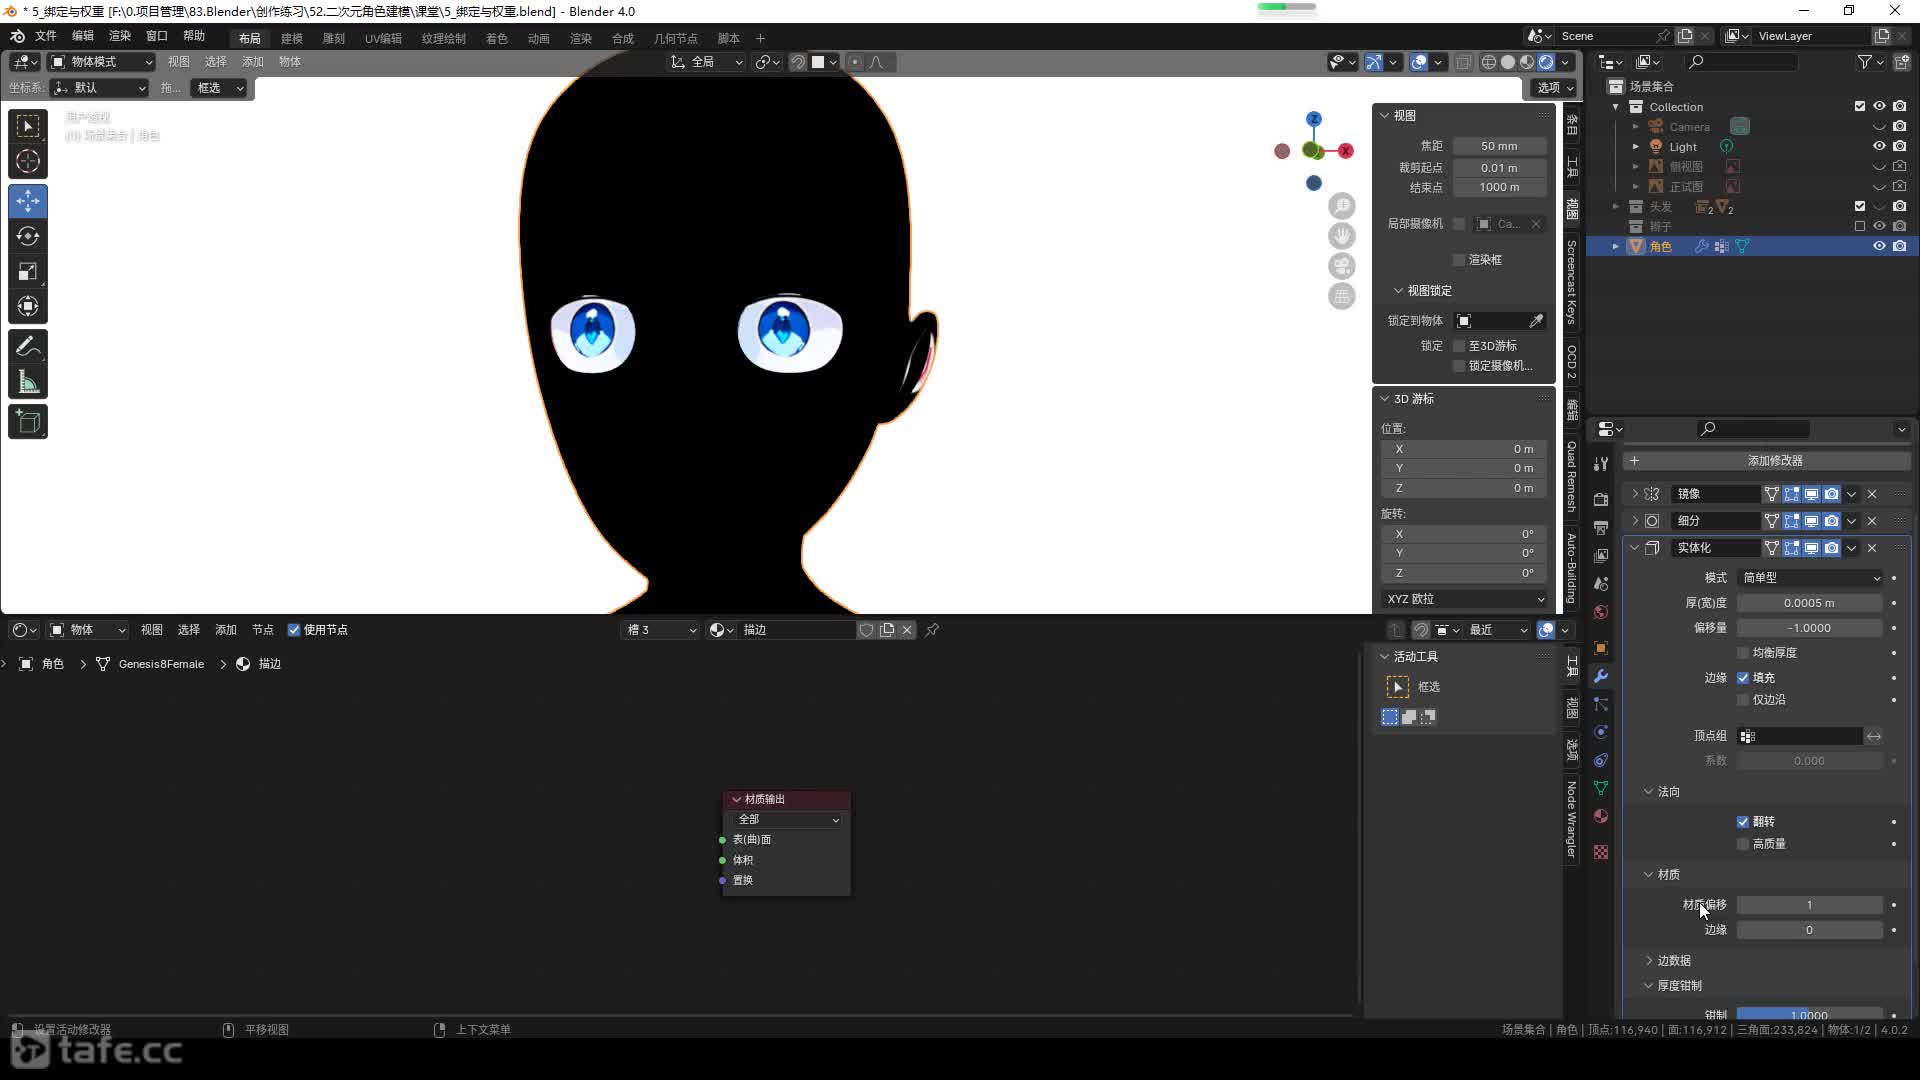Switch to wireframe viewport shading
The width and height of the screenshot is (1920, 1080).
pyautogui.click(x=1489, y=62)
